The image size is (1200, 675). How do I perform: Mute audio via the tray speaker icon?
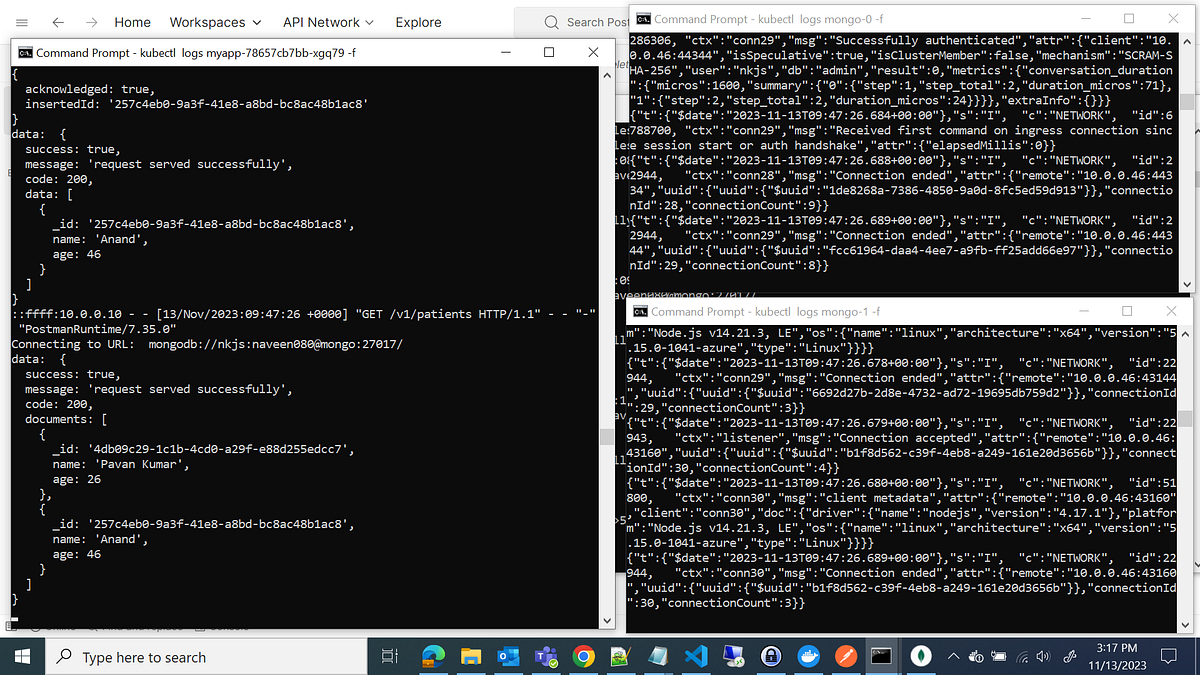coord(1042,657)
